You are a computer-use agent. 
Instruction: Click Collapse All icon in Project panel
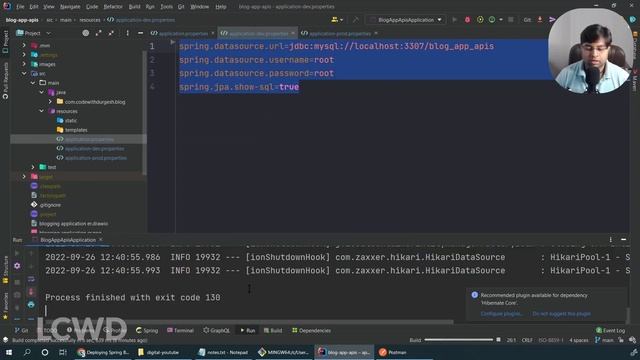click(111, 33)
